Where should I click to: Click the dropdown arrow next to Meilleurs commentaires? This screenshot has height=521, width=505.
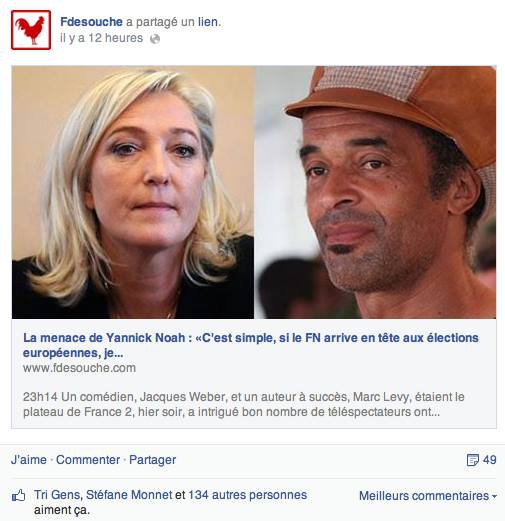[x=494, y=496]
